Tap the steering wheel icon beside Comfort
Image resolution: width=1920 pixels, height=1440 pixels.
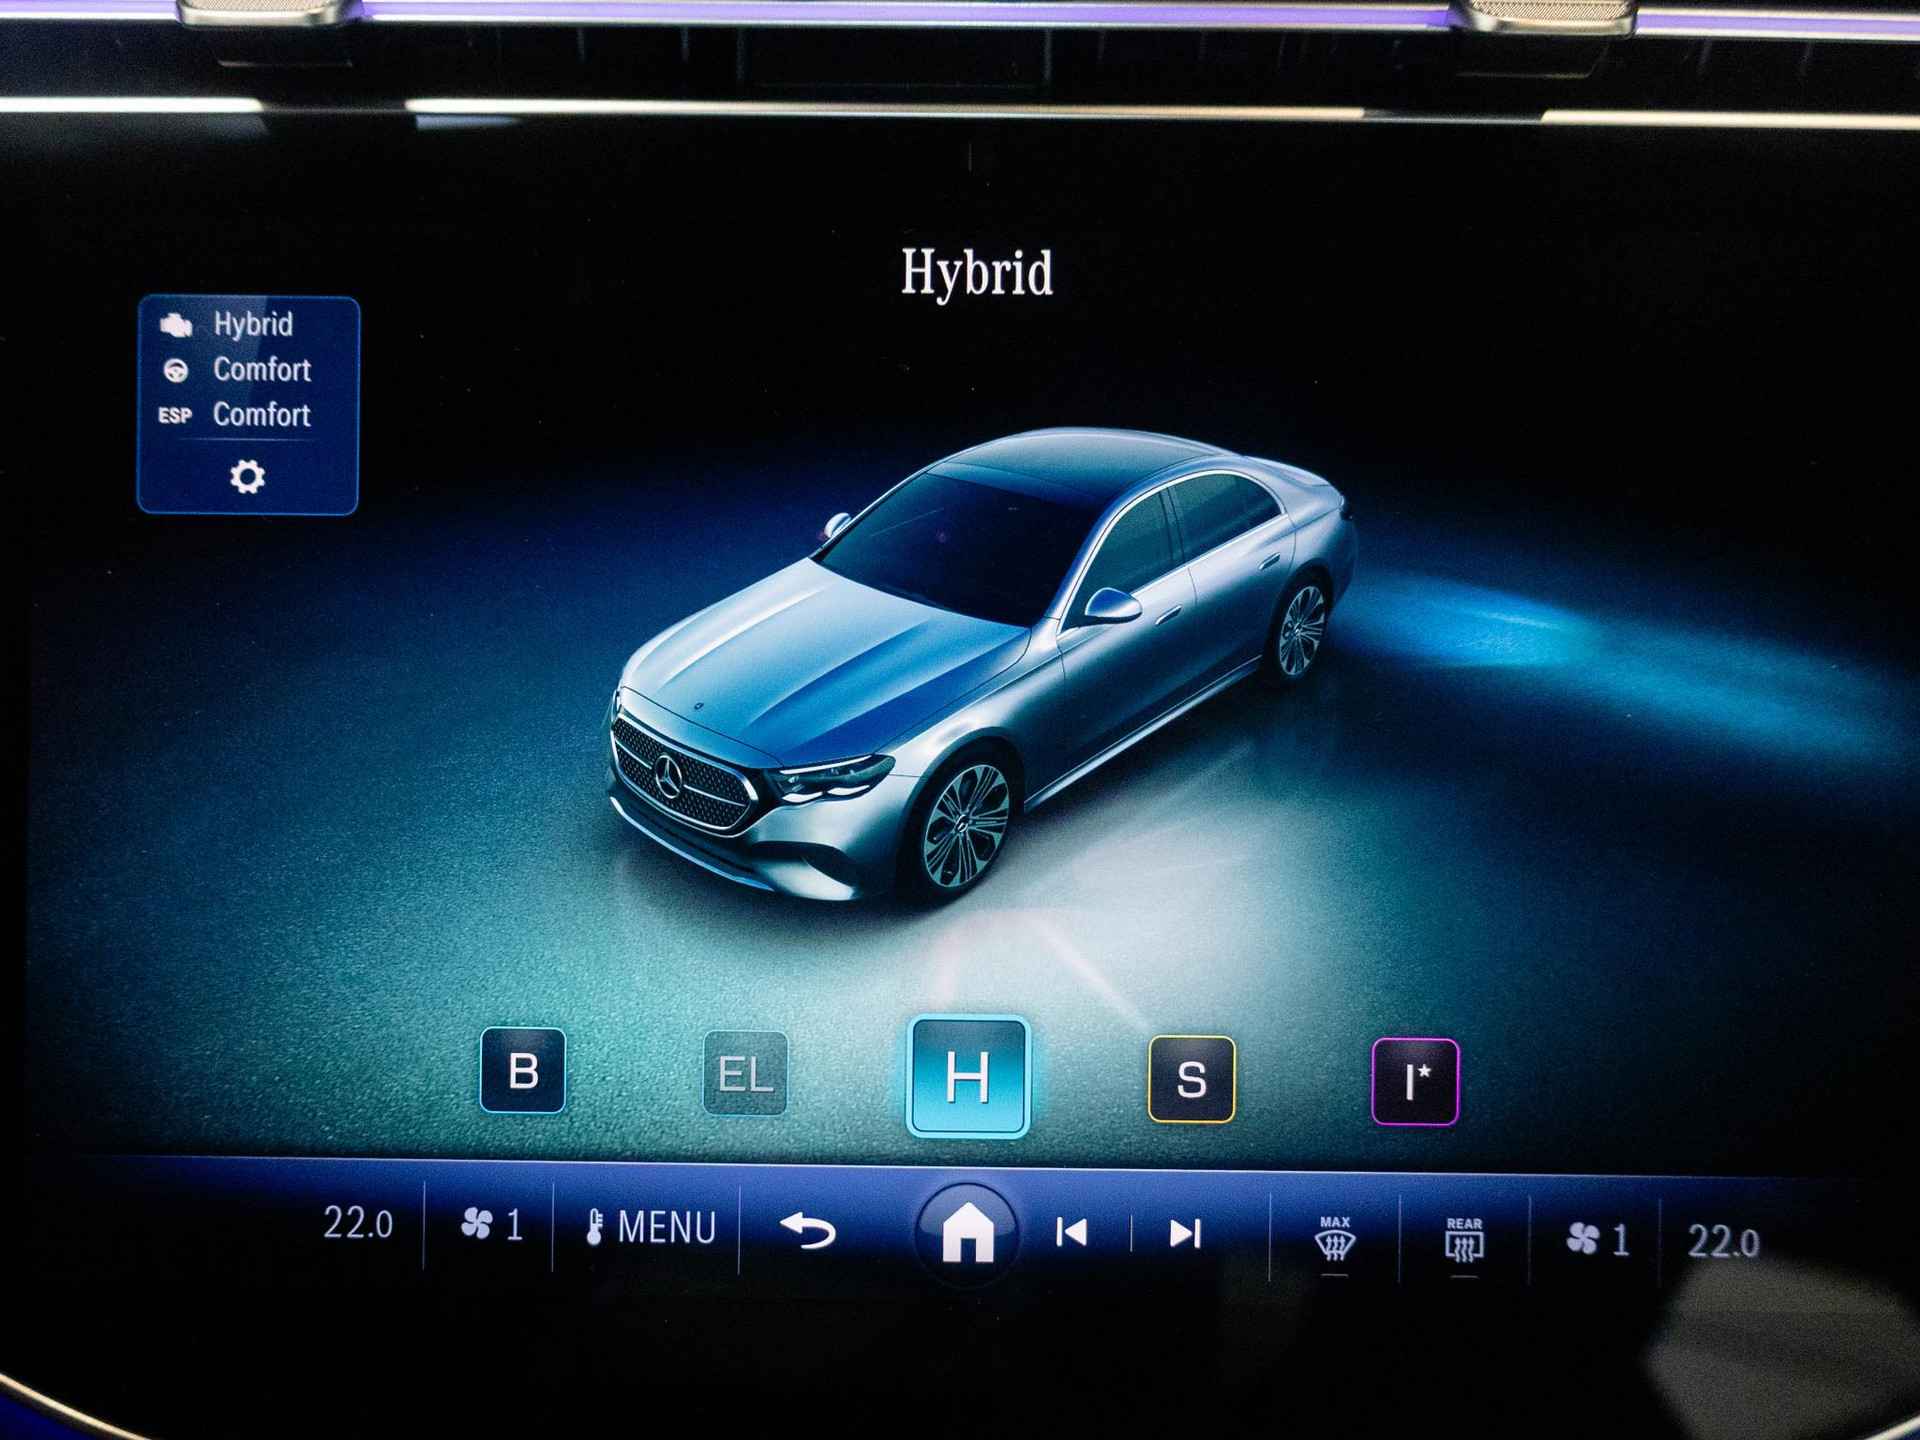tap(176, 371)
